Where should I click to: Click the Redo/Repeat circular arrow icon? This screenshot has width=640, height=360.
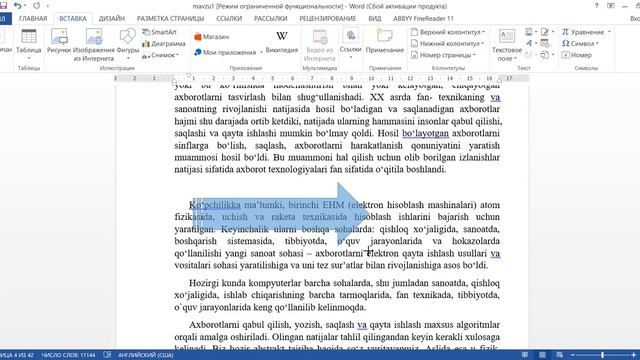[37, 6]
